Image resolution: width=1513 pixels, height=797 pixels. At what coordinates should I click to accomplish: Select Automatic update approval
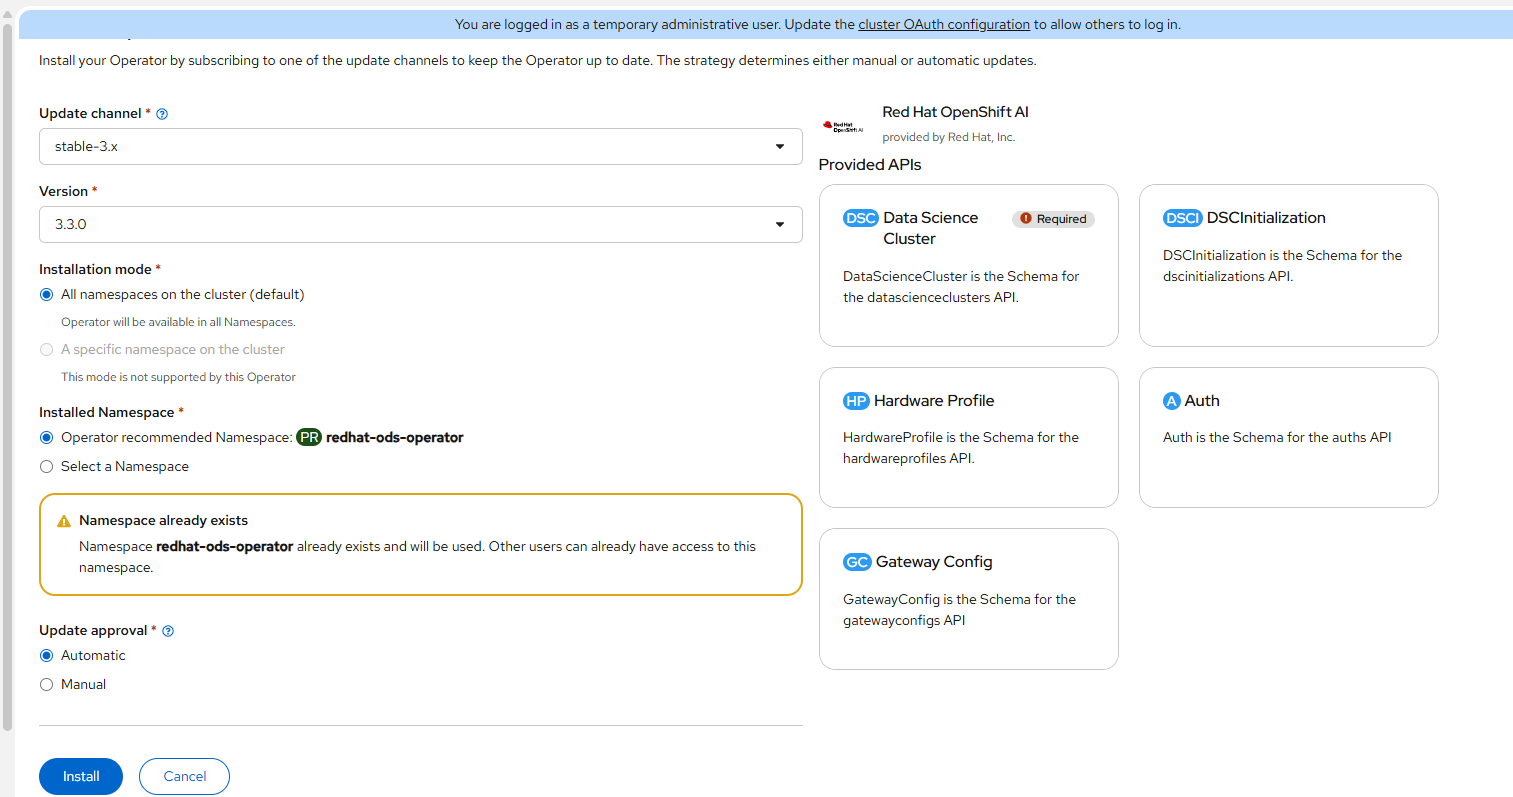[x=46, y=655]
